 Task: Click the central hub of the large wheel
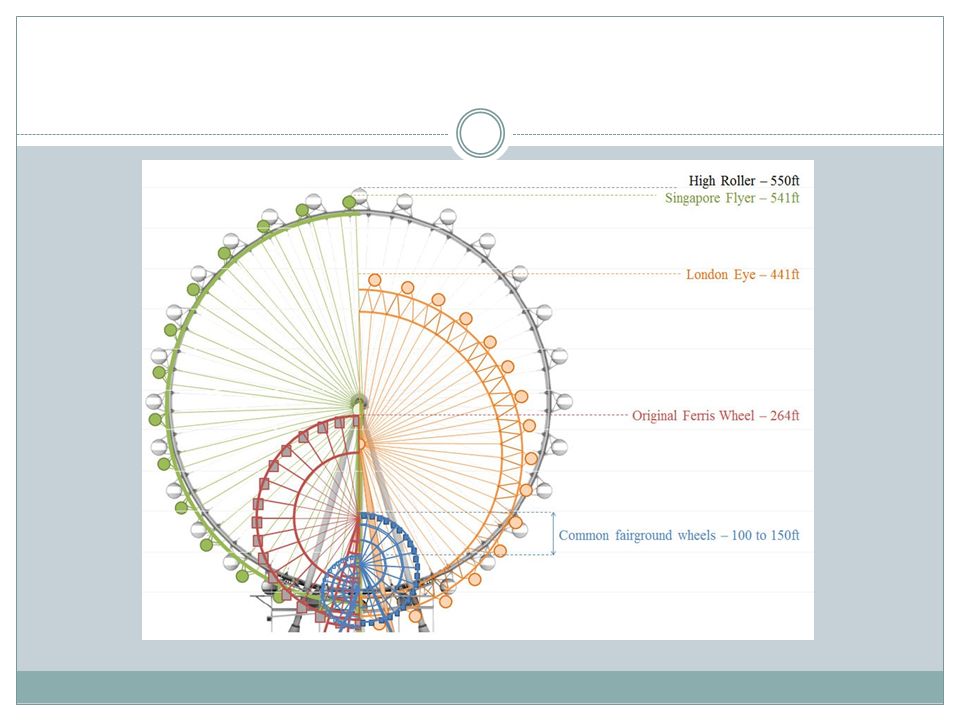pos(359,402)
